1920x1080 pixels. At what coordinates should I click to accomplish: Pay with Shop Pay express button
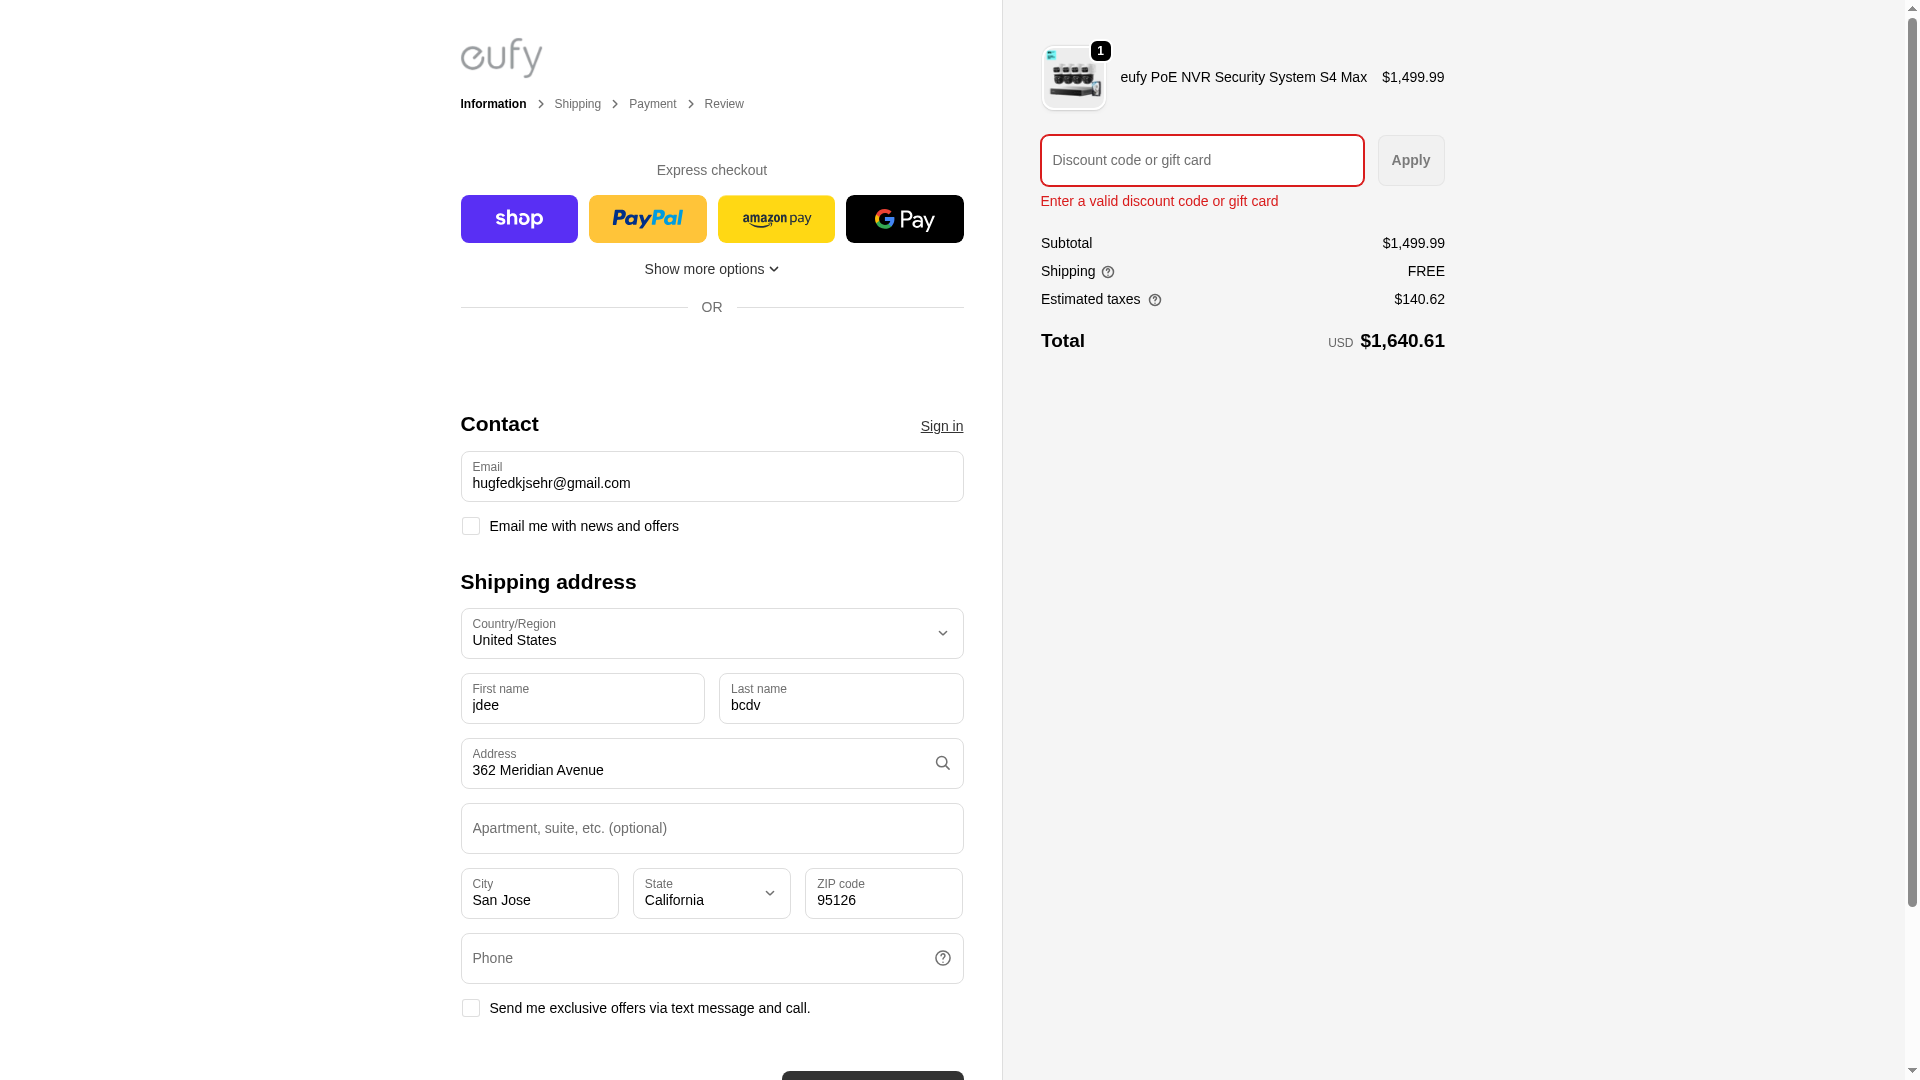519,219
